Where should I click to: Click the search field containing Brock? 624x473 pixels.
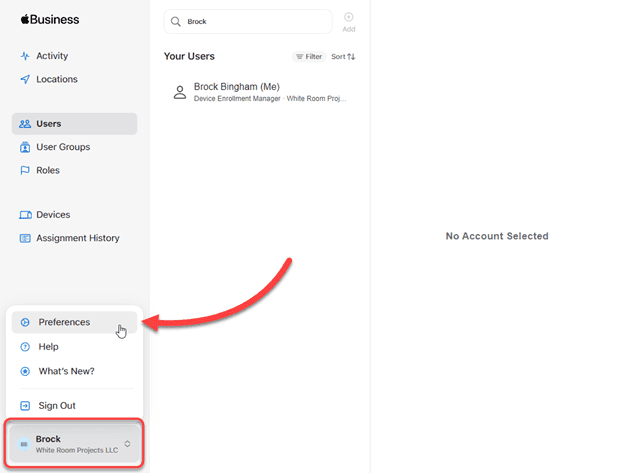(x=248, y=21)
